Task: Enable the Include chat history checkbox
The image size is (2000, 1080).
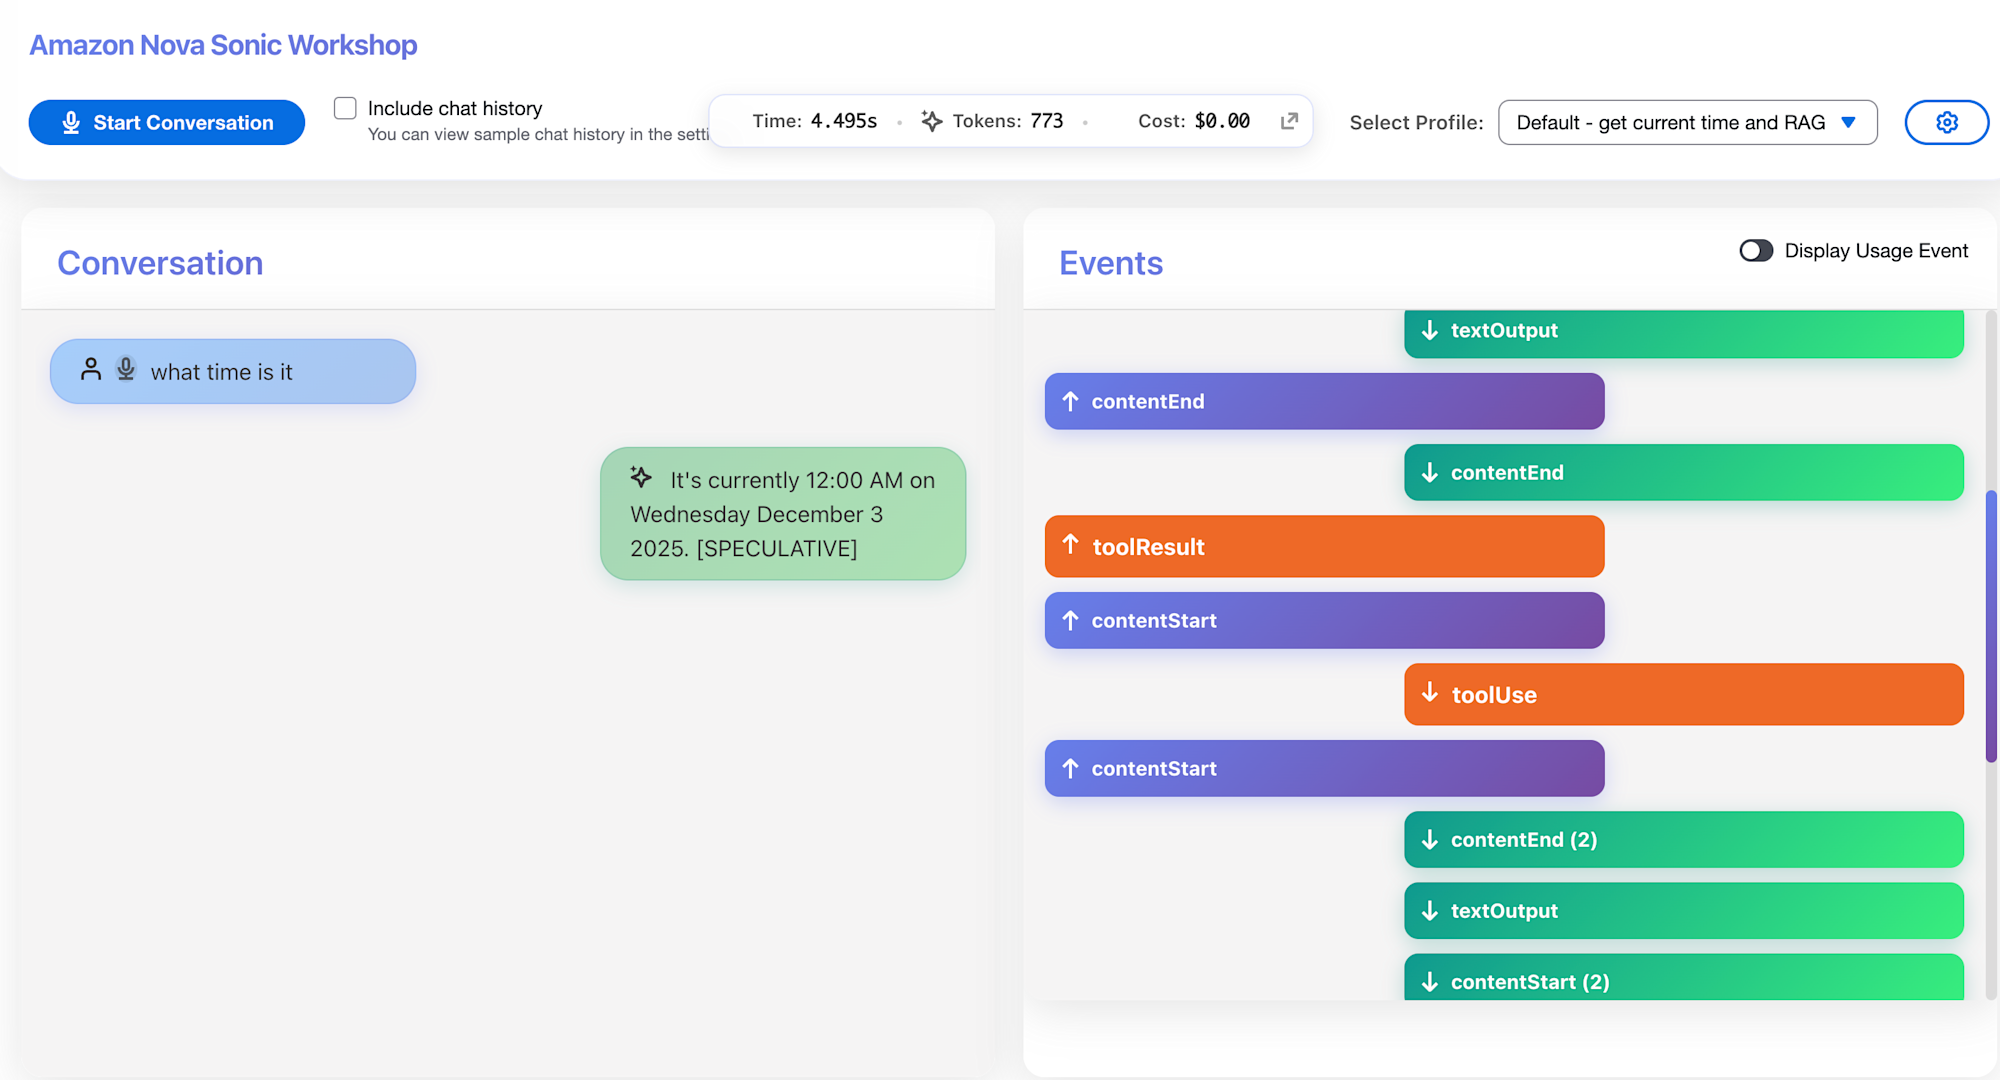Action: pos(345,108)
